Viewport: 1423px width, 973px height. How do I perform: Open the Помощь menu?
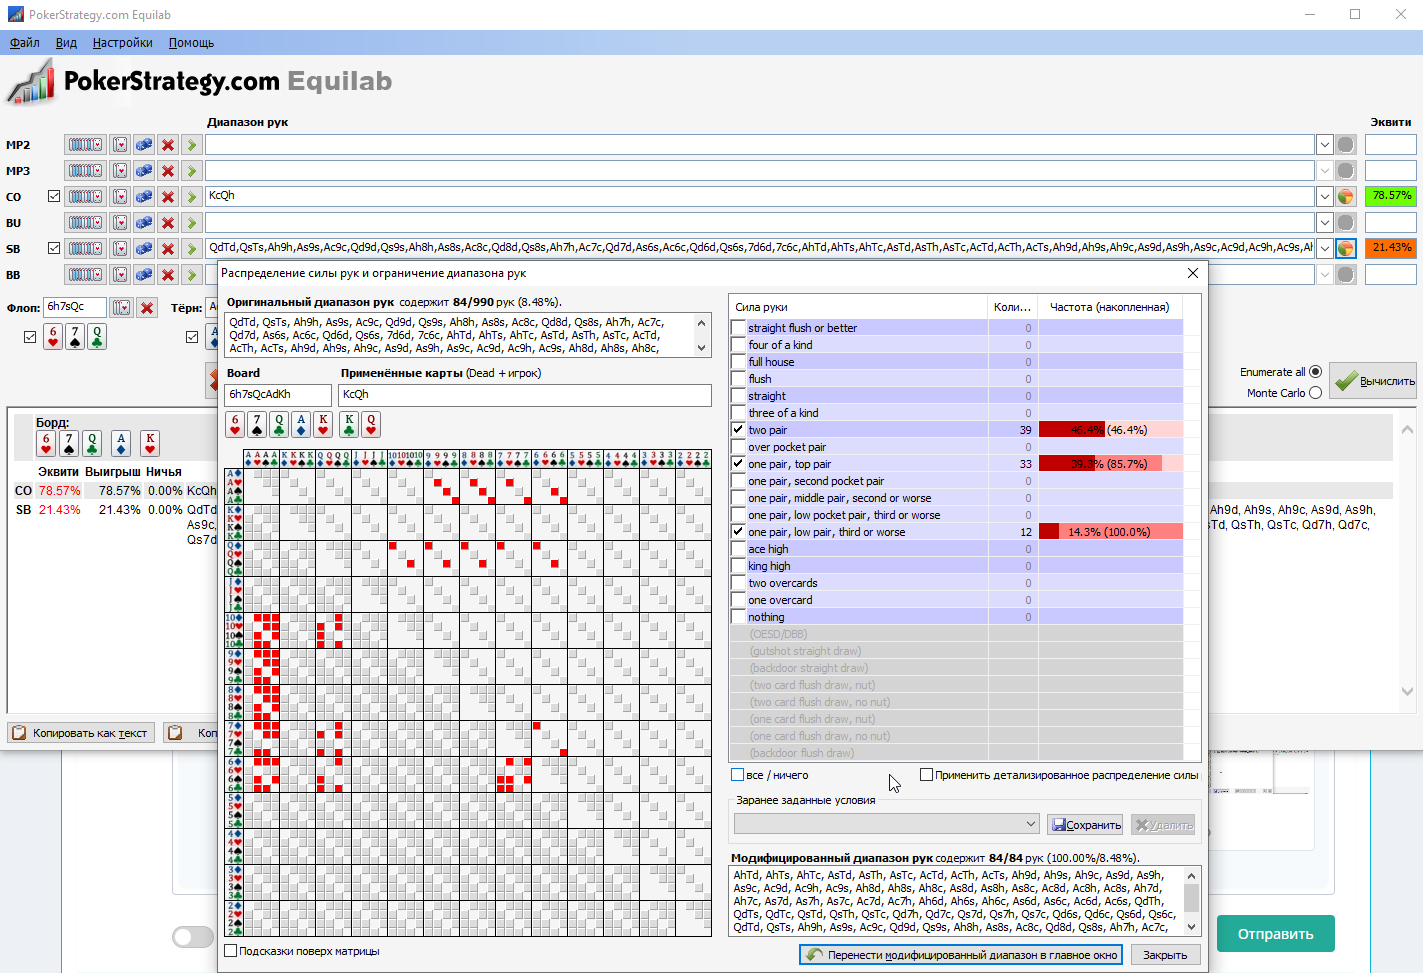click(191, 43)
